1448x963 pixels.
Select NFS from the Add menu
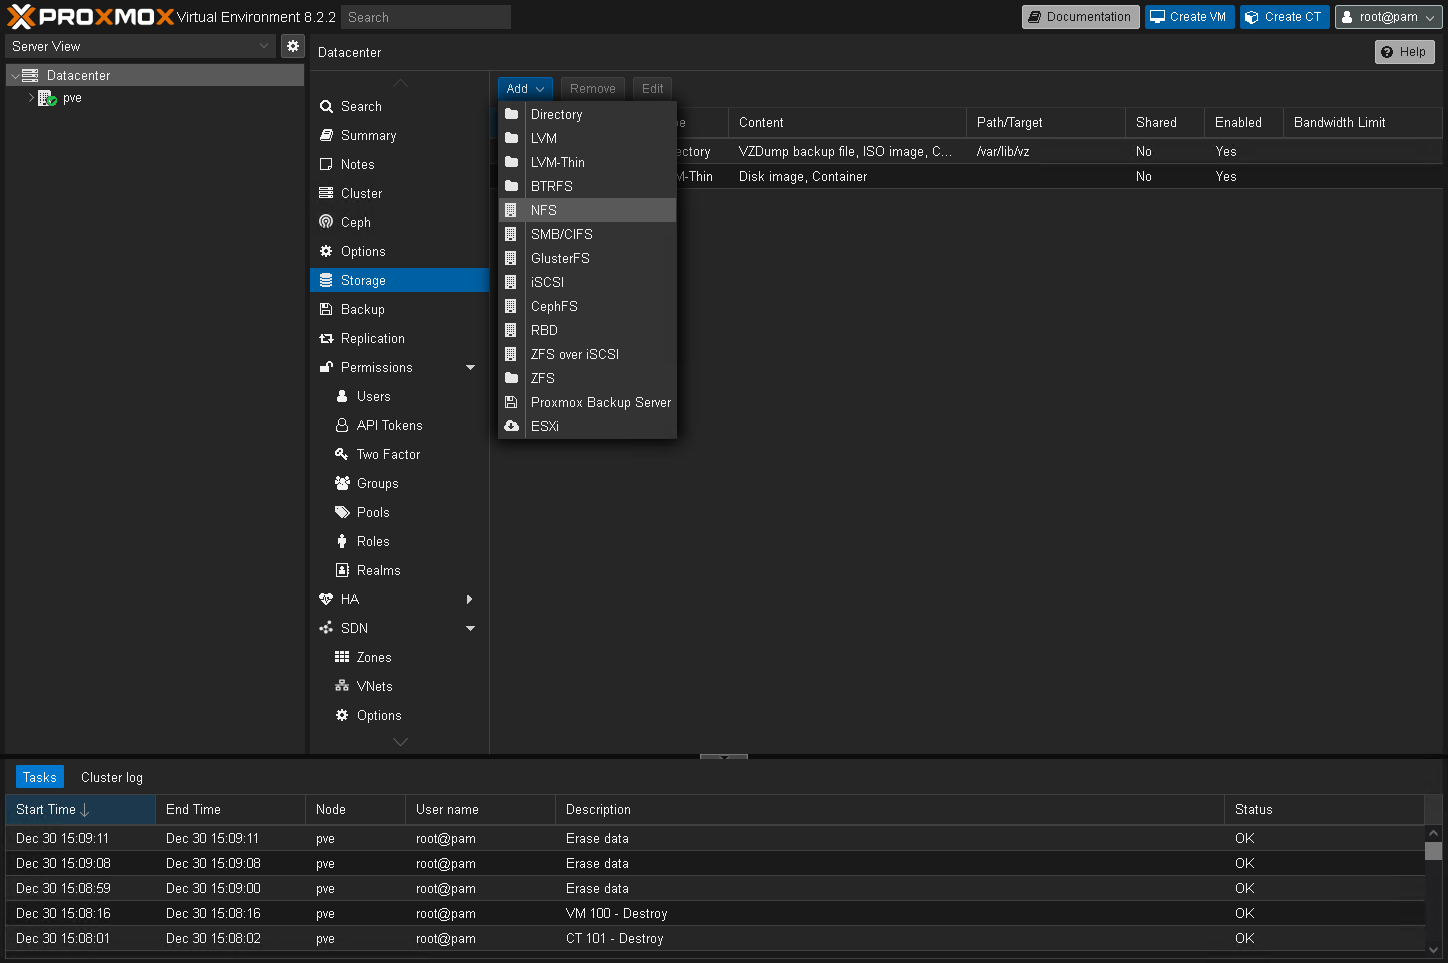(544, 210)
